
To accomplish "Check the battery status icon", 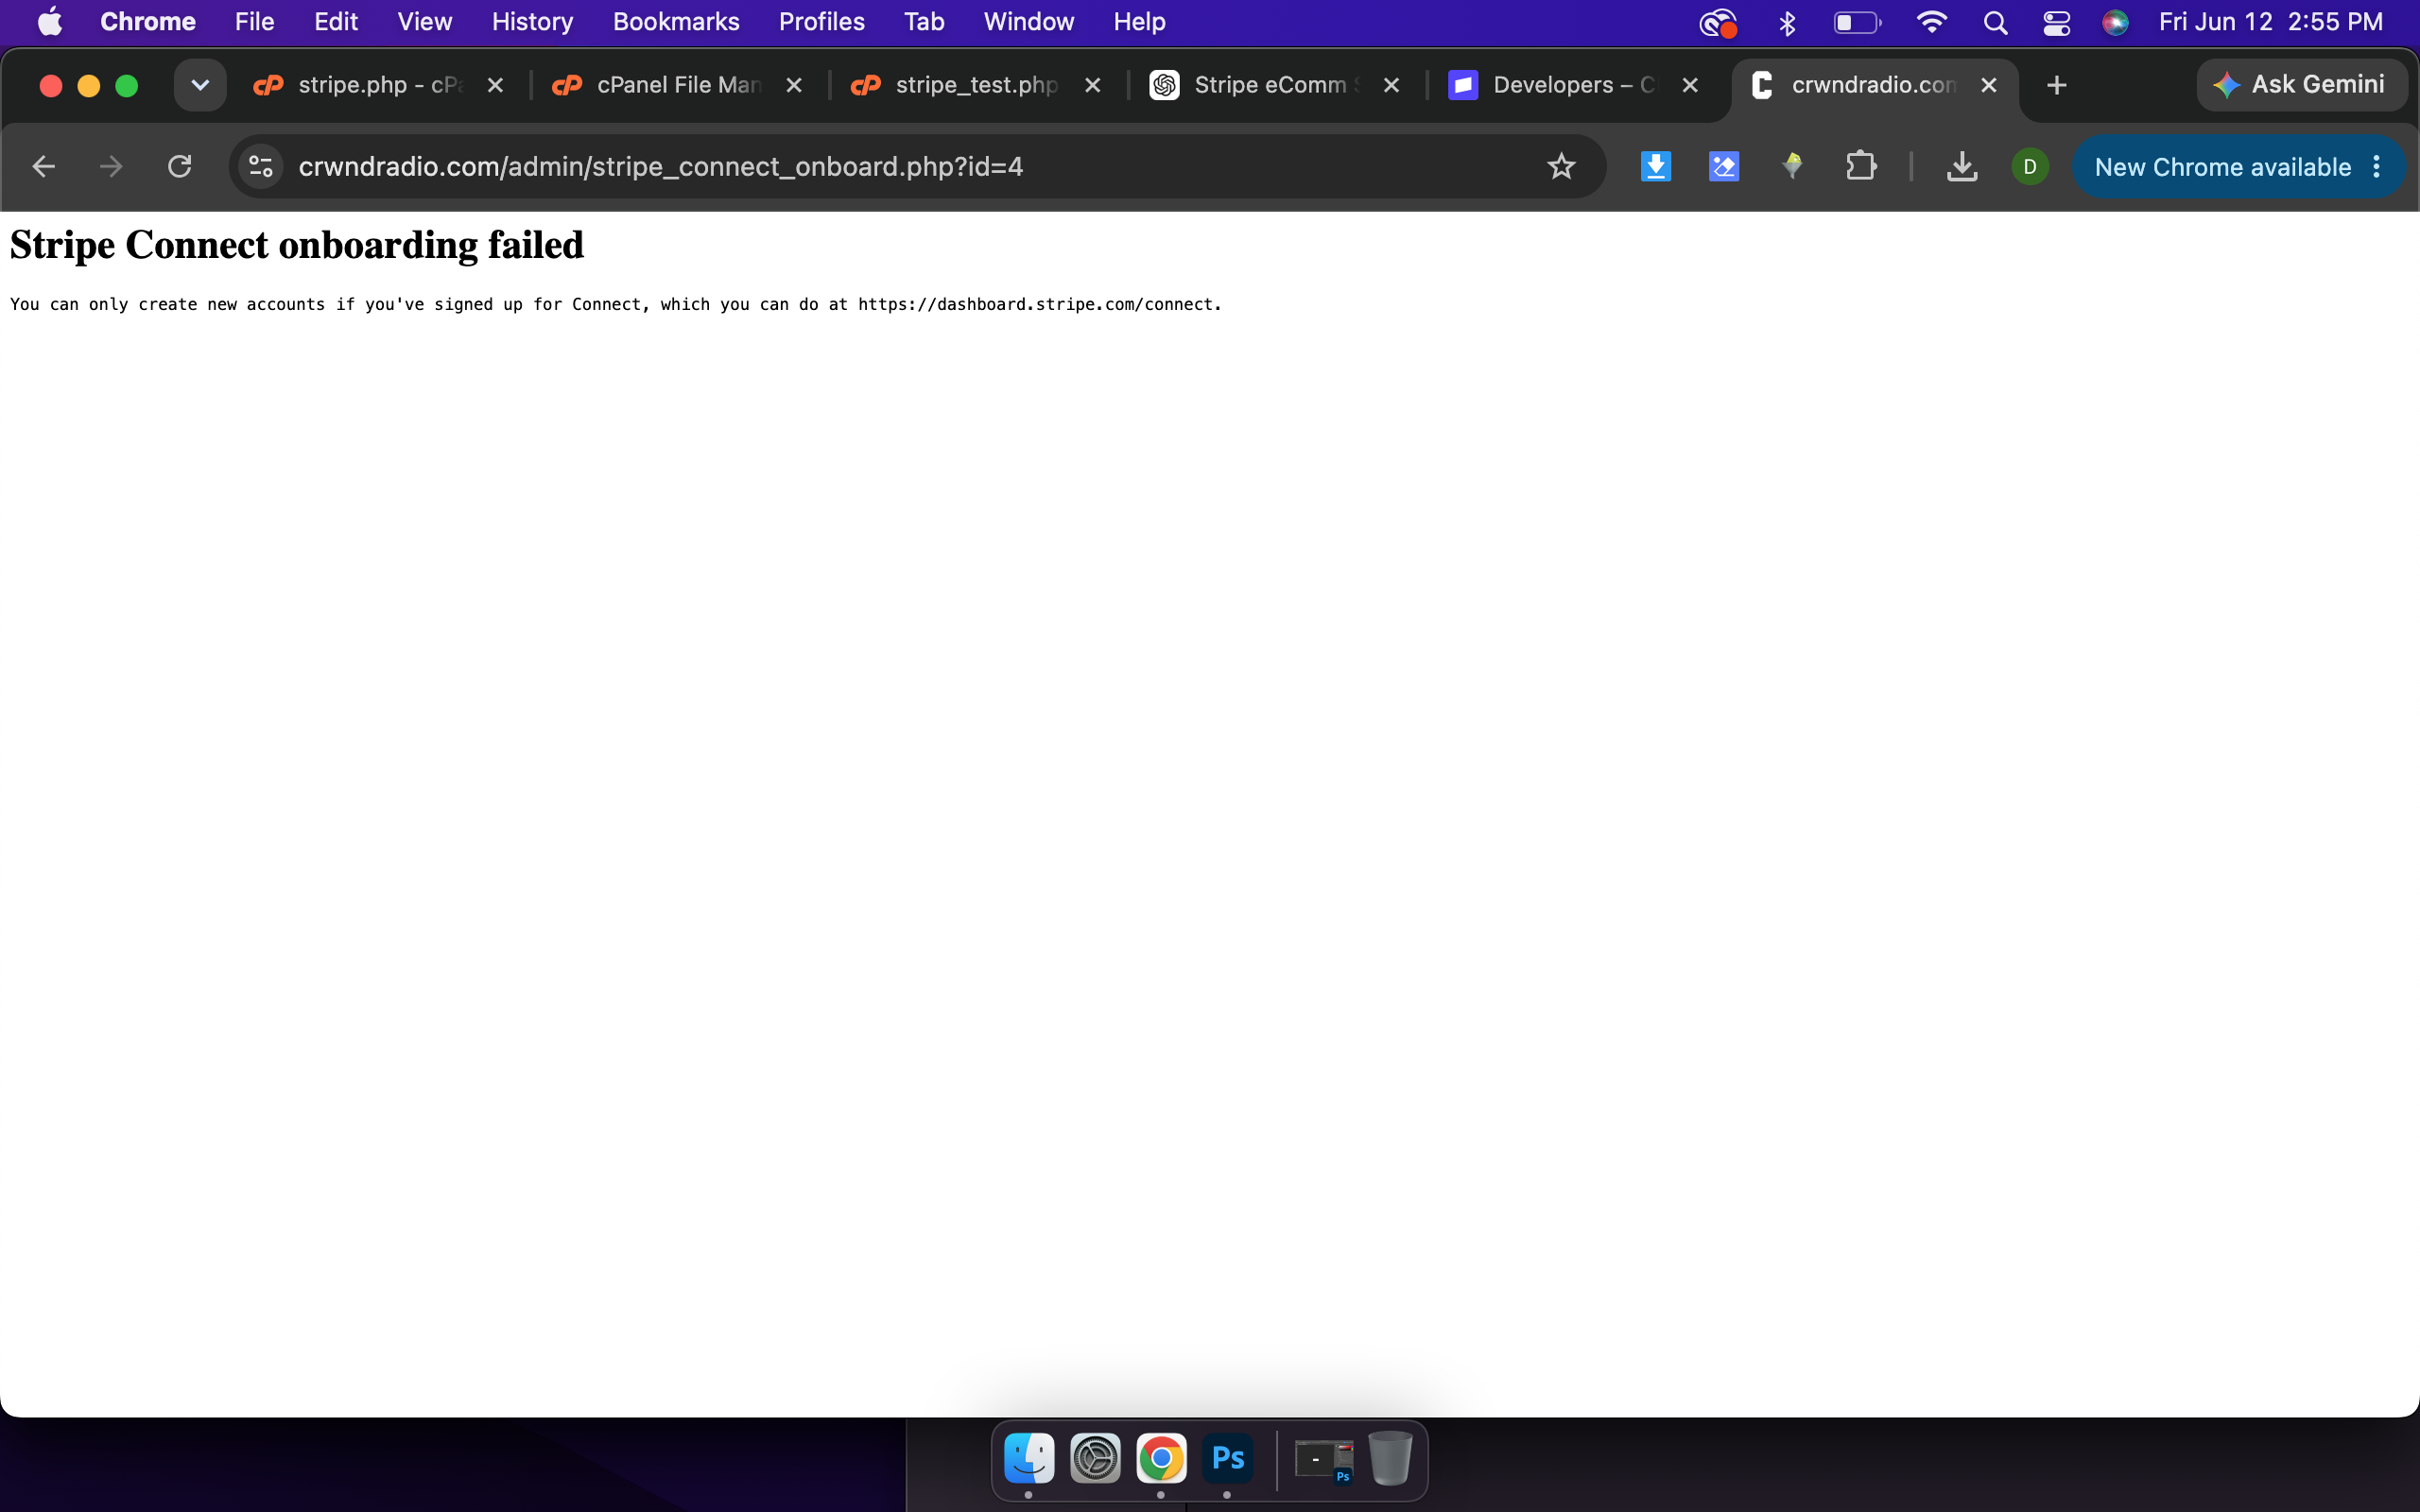I will tap(1857, 22).
